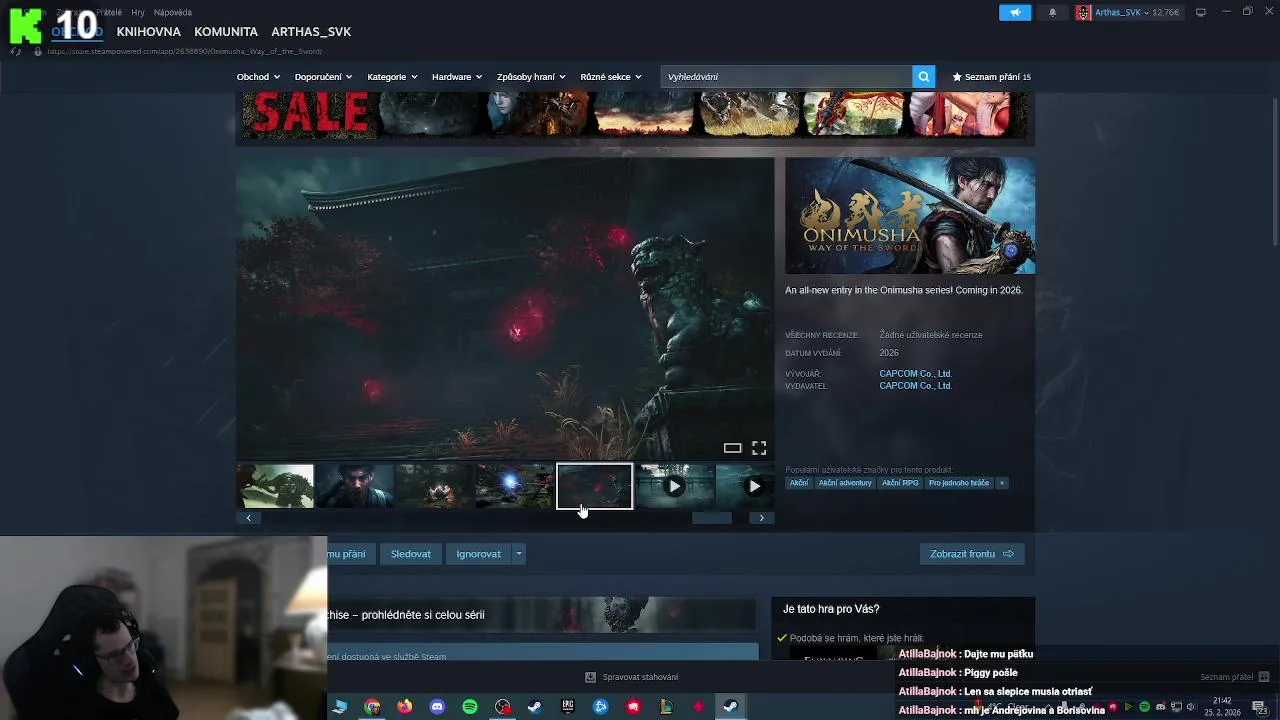Show previous thumbnails with left arrow

248,518
